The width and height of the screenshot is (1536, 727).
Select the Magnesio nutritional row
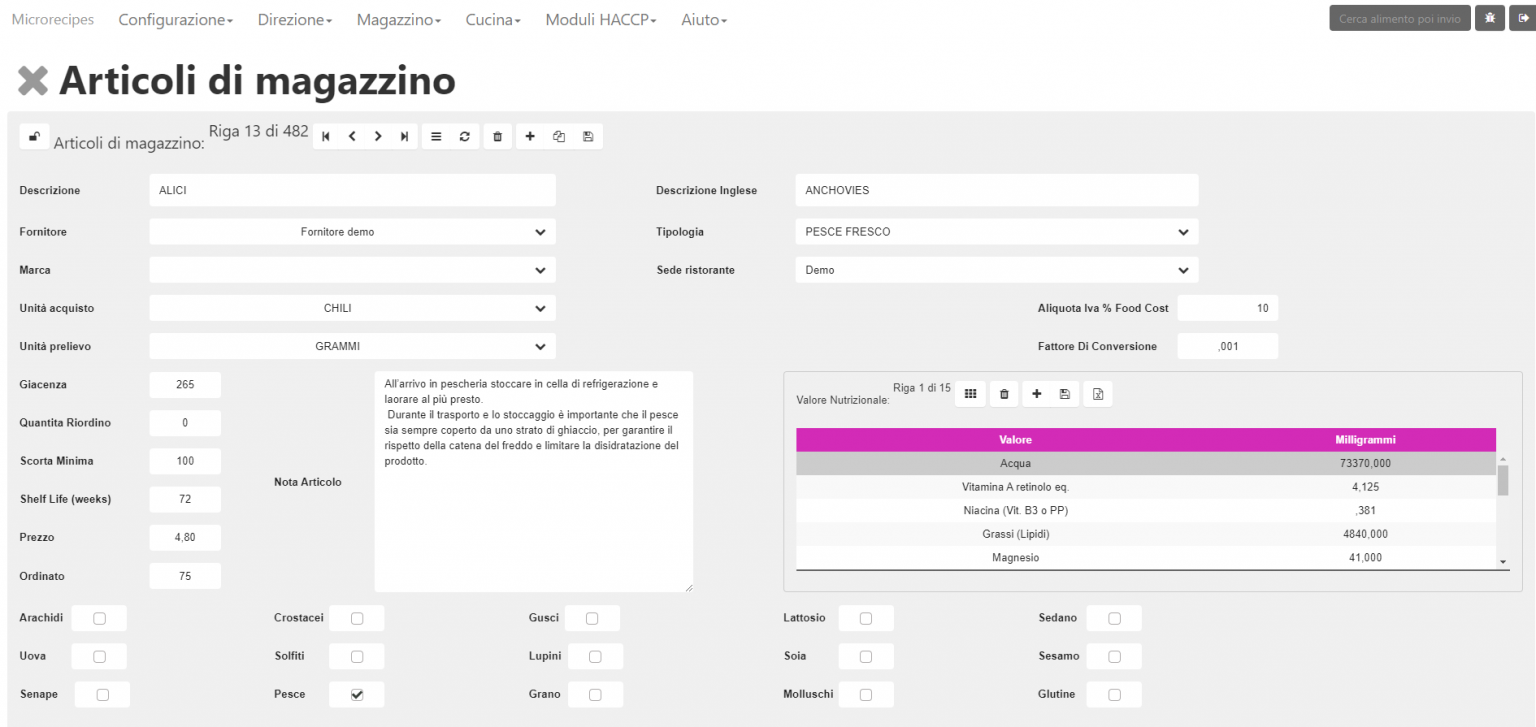point(1146,557)
